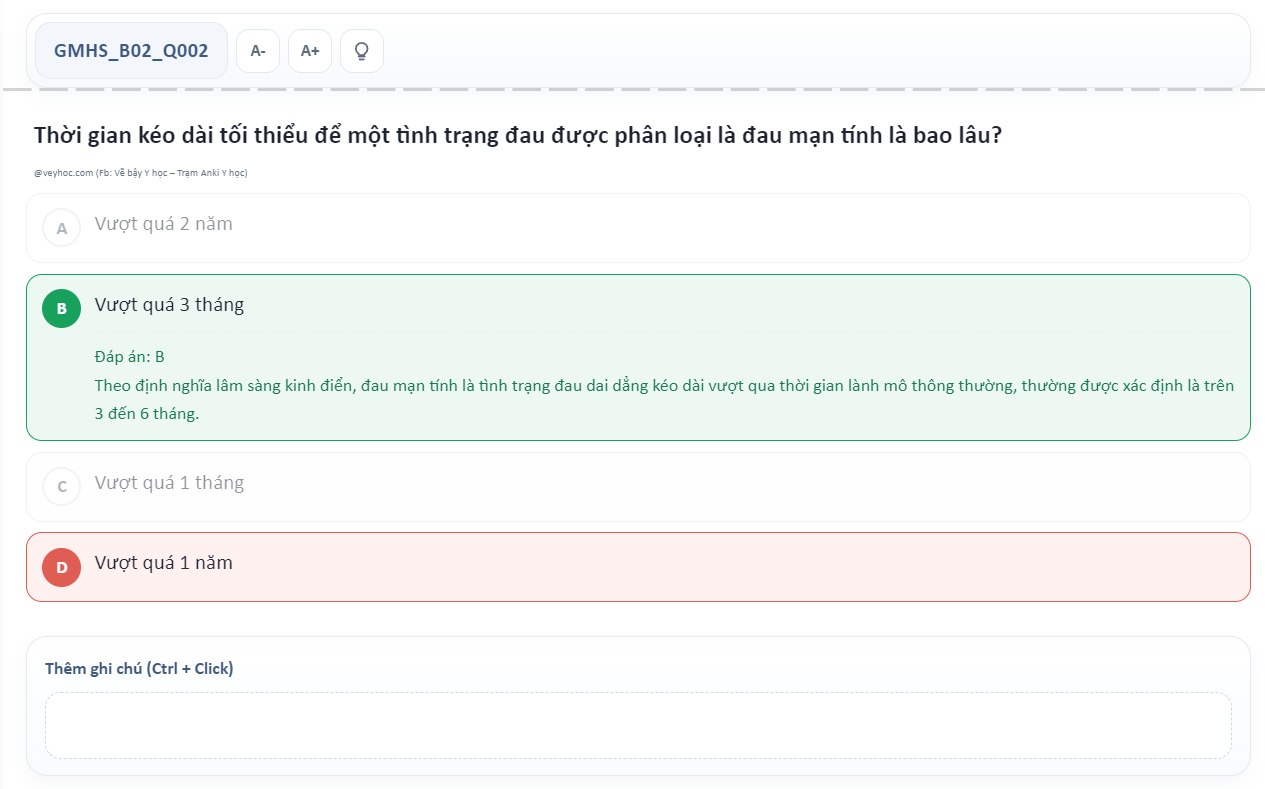Click the "Thêm ghi chú (Ctrl + Click)" label
This screenshot has width=1265, height=789.
click(x=139, y=668)
